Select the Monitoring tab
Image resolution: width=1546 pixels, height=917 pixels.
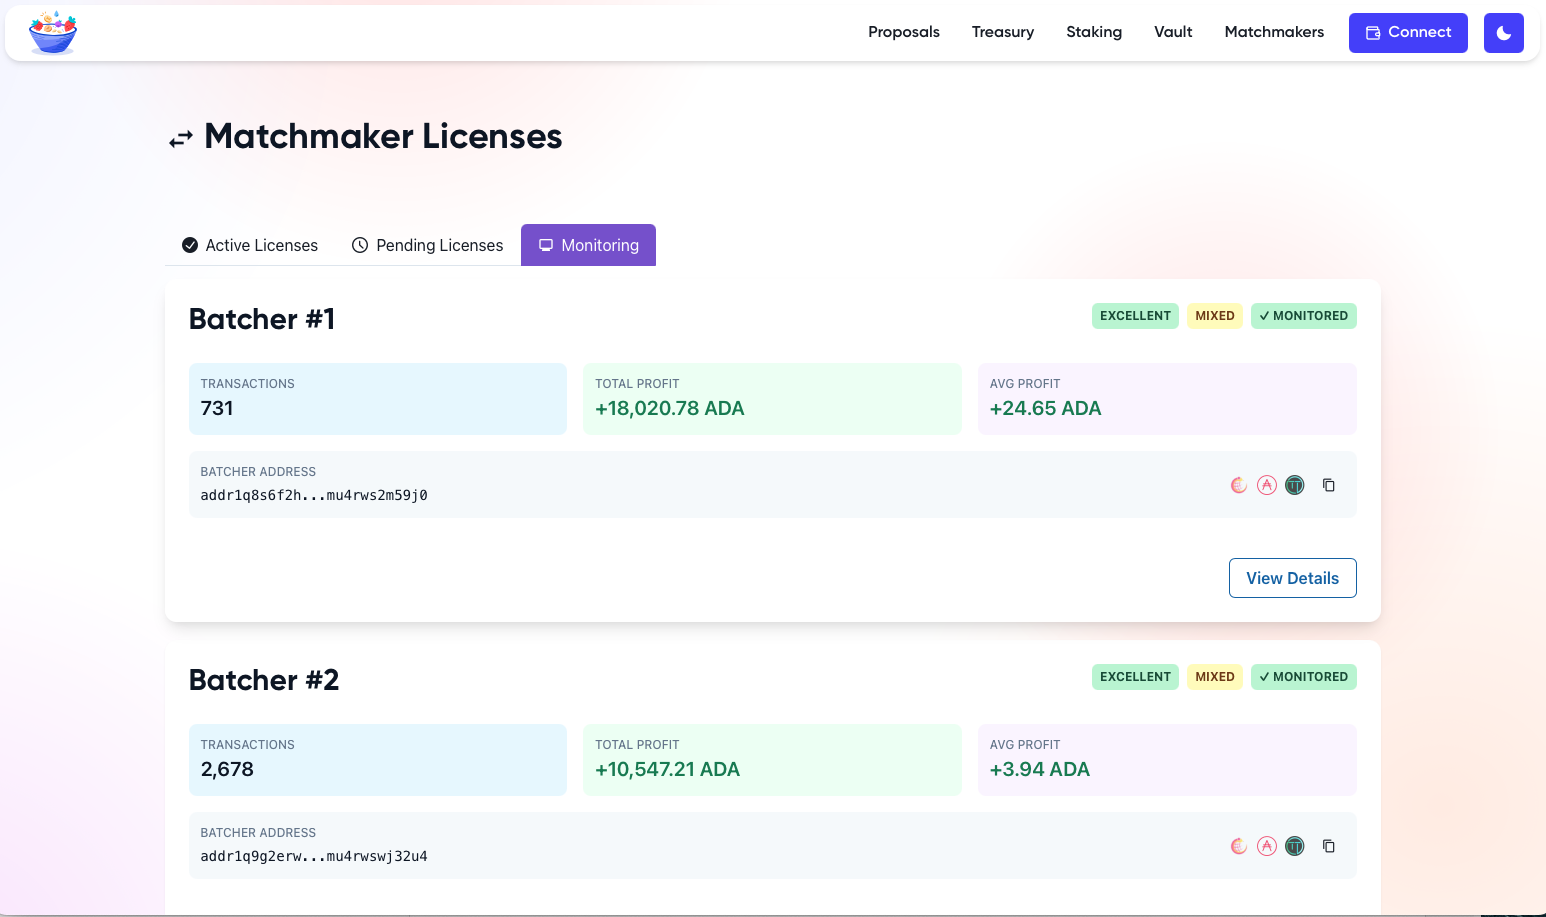[x=588, y=245]
